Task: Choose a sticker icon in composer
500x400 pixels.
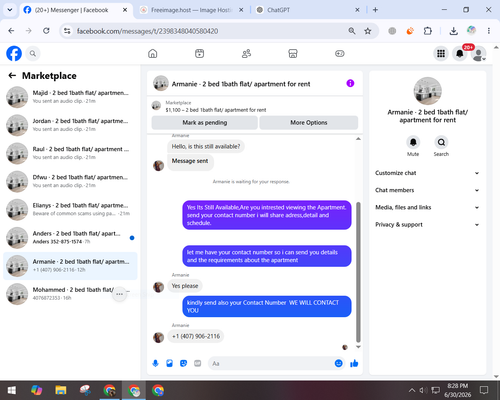Action: tap(183, 363)
